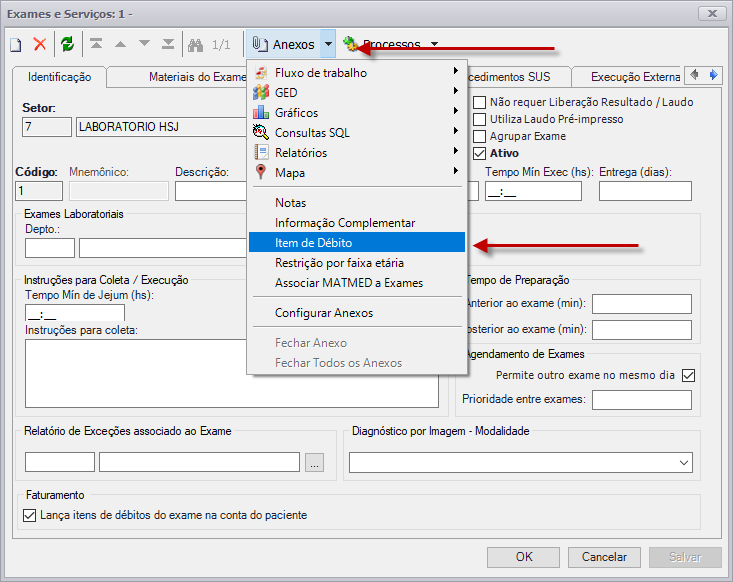The height and width of the screenshot is (582, 733).
Task: Click the Anexos paperclip button
Action: click(284, 44)
